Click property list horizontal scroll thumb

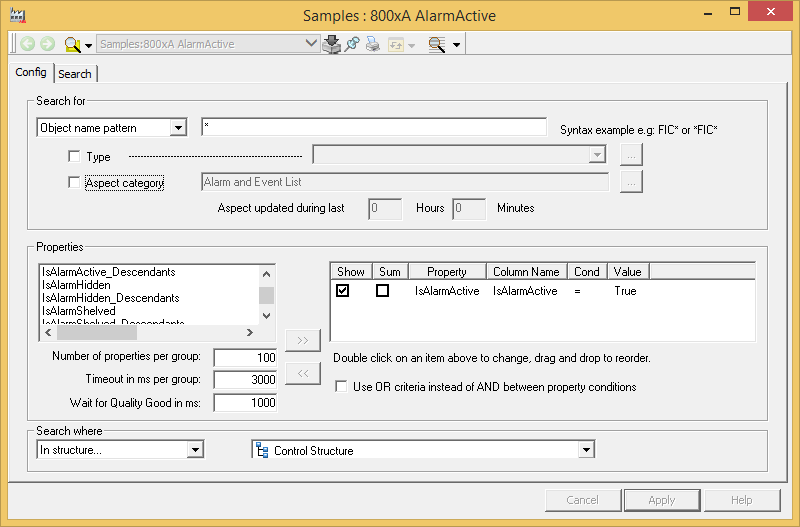(97, 333)
